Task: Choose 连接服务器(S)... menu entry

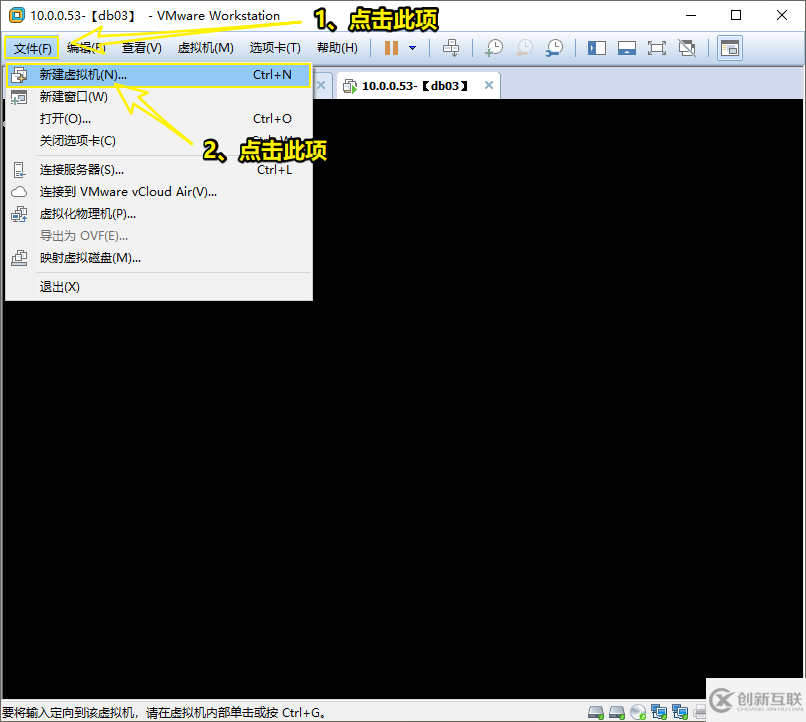Action: point(159,170)
